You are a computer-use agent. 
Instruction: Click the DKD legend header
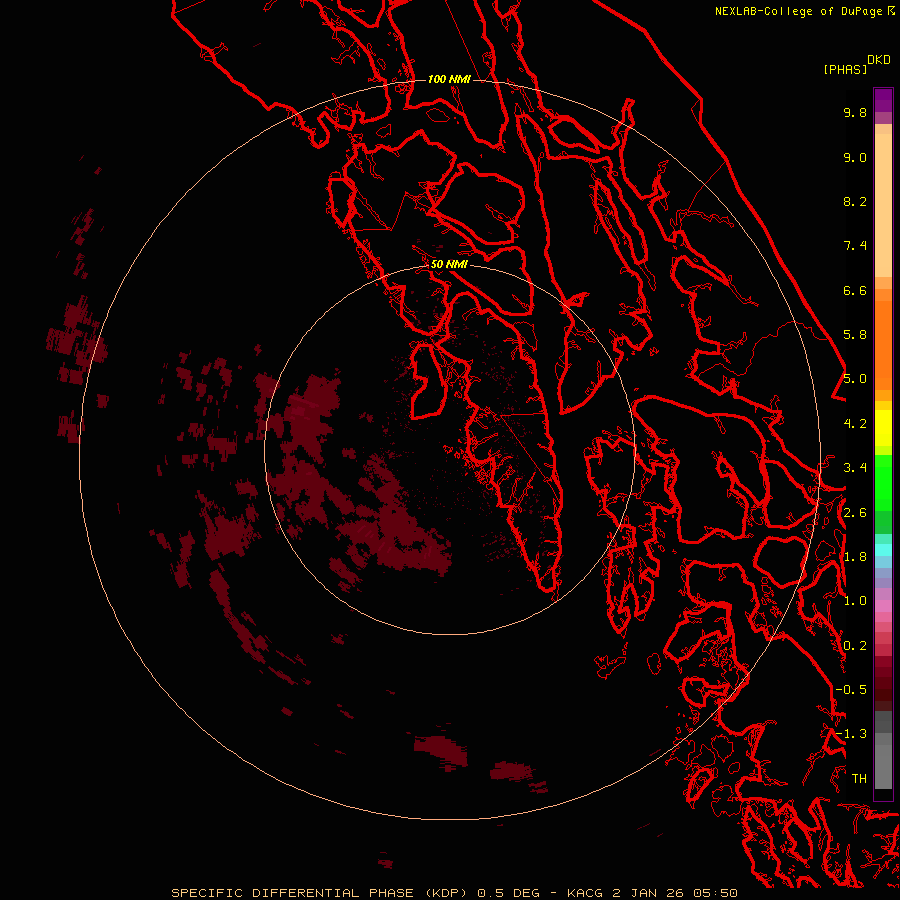coord(879,60)
